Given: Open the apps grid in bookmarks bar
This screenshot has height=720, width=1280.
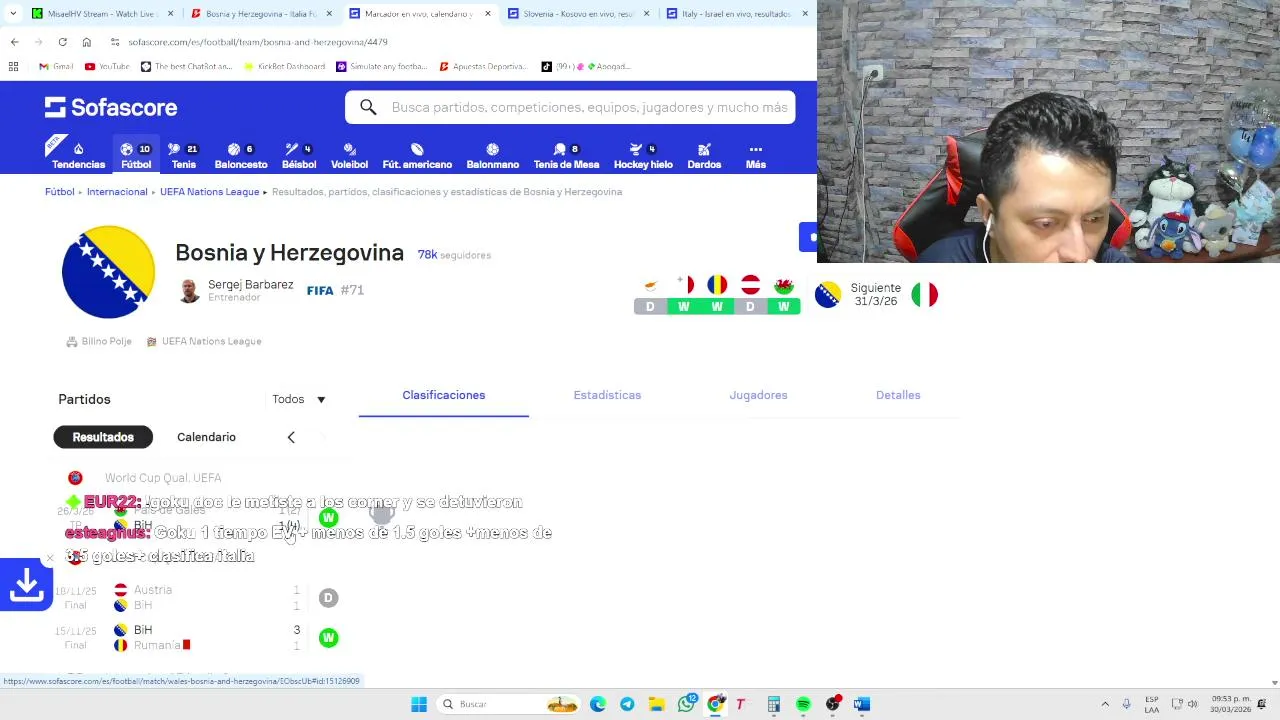Looking at the screenshot, I should tap(14, 66).
